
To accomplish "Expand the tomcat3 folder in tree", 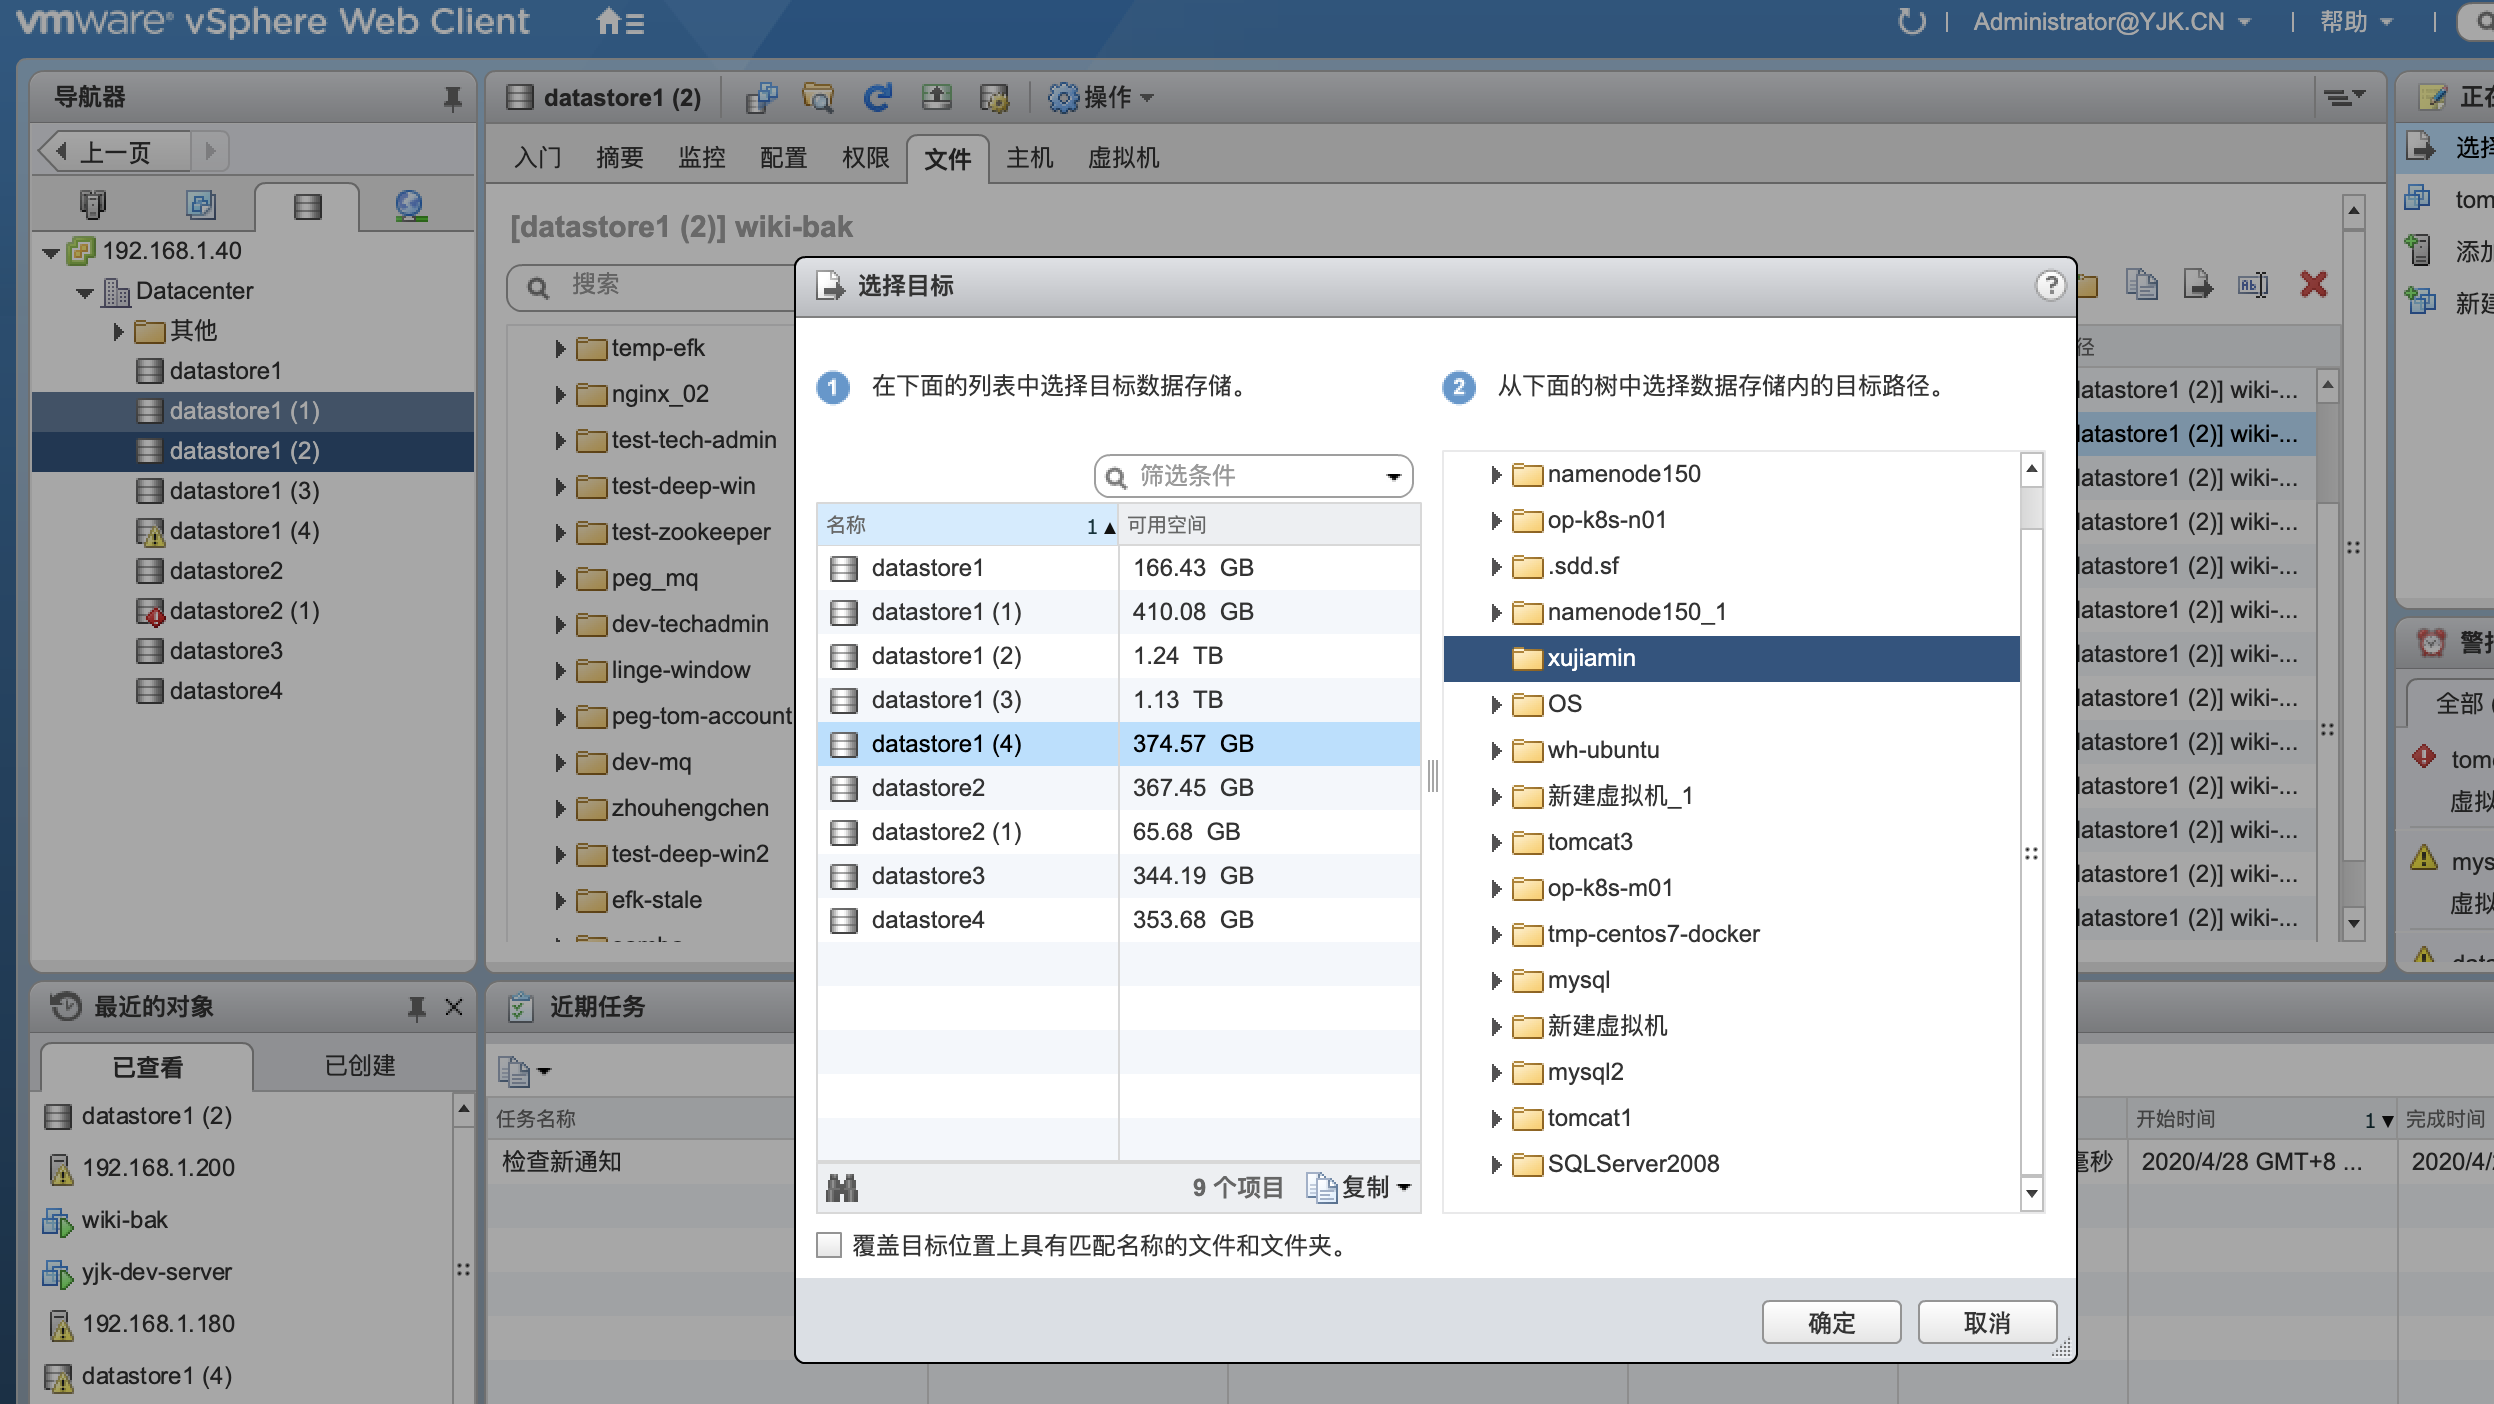I will tap(1496, 843).
